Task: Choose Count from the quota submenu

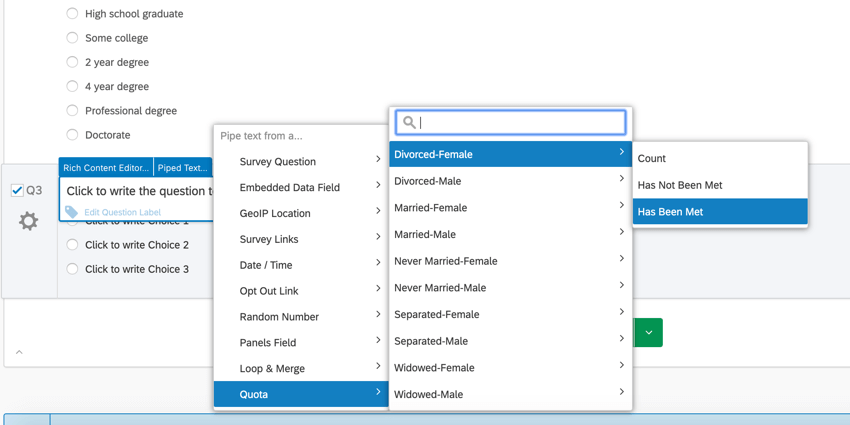Action: [652, 158]
